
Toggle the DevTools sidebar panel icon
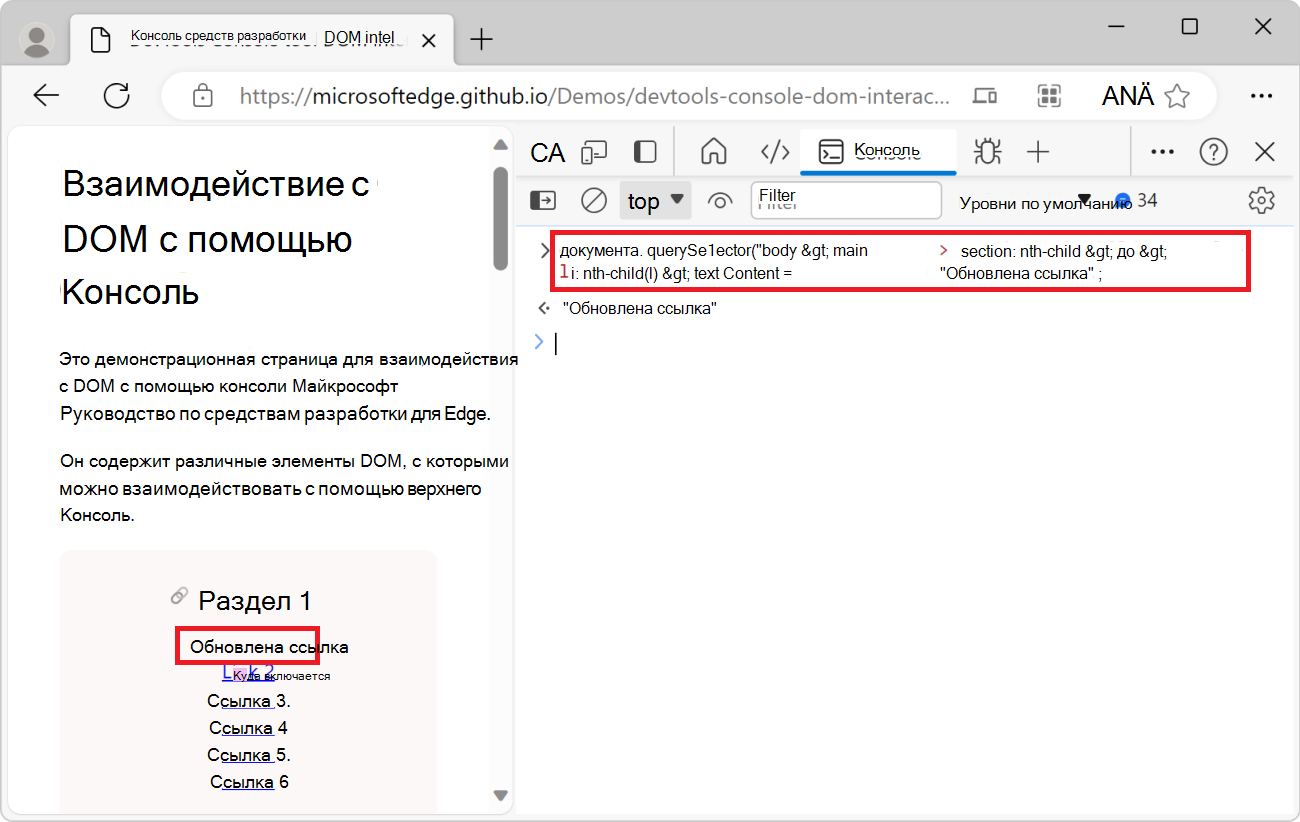click(644, 152)
